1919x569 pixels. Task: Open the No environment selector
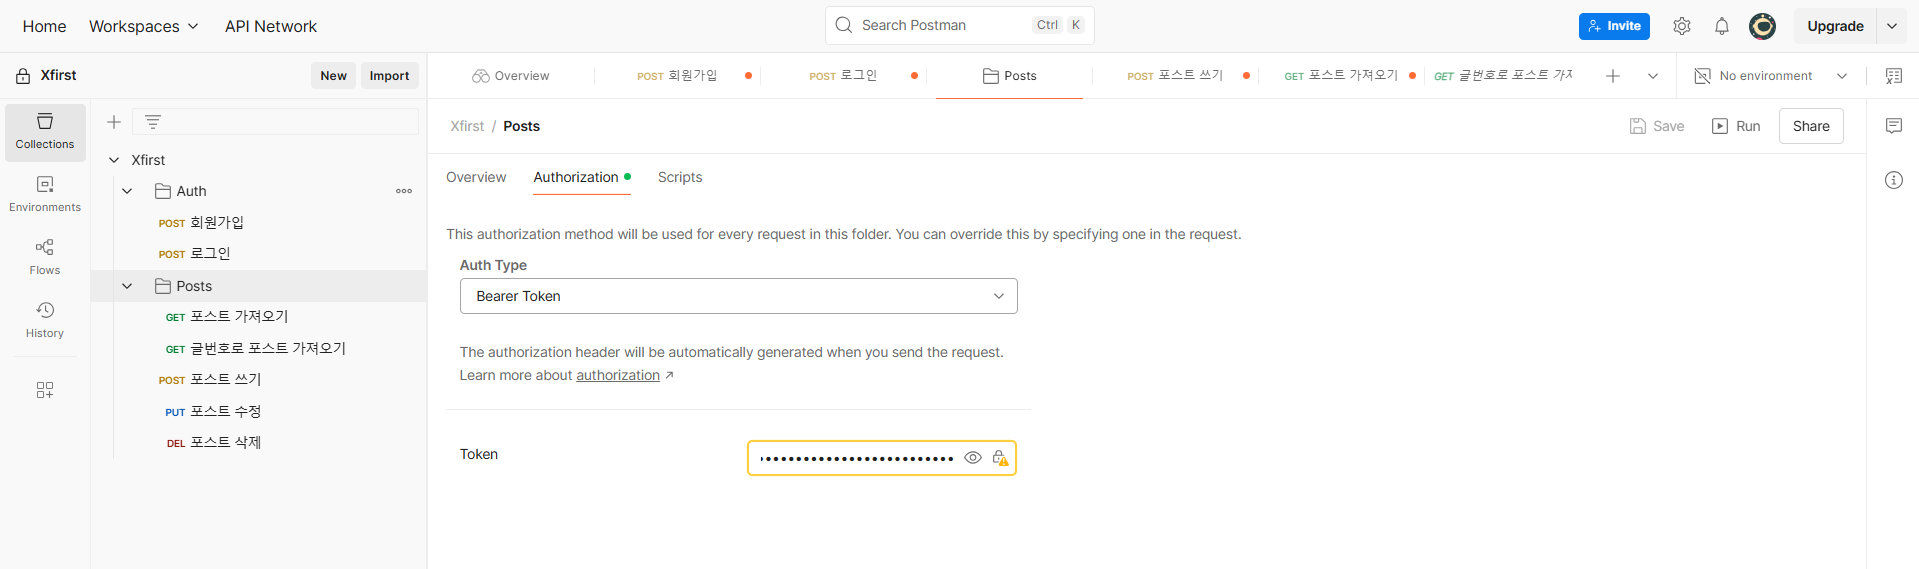1771,76
